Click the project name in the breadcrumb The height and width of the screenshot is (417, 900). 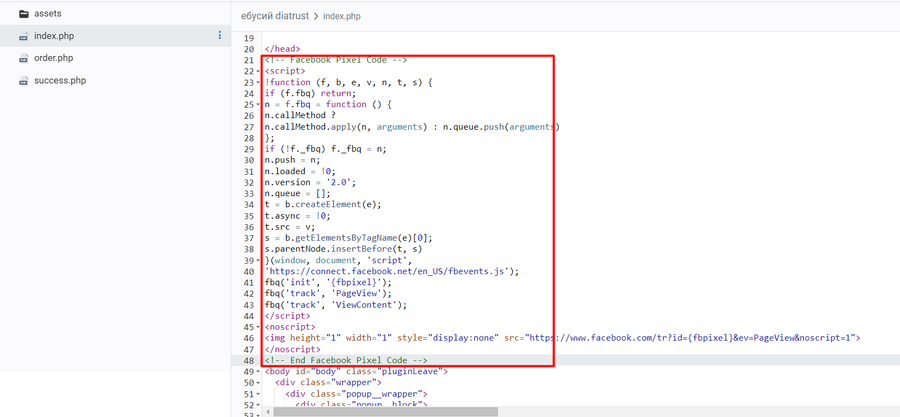pyautogui.click(x=275, y=16)
